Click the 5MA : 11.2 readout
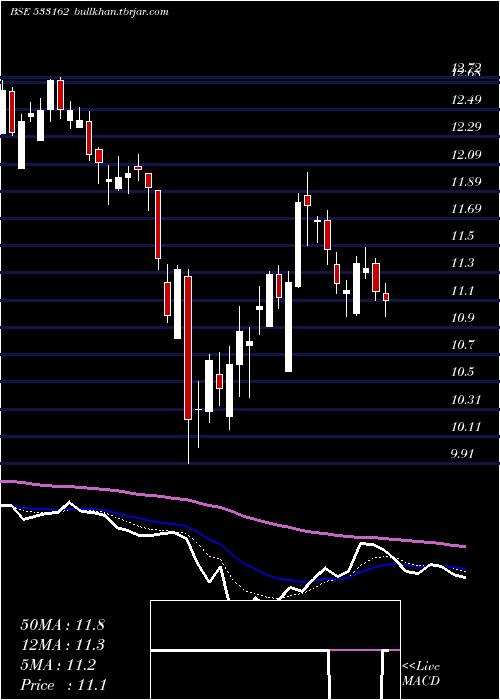500x700 pixels. click(58, 665)
